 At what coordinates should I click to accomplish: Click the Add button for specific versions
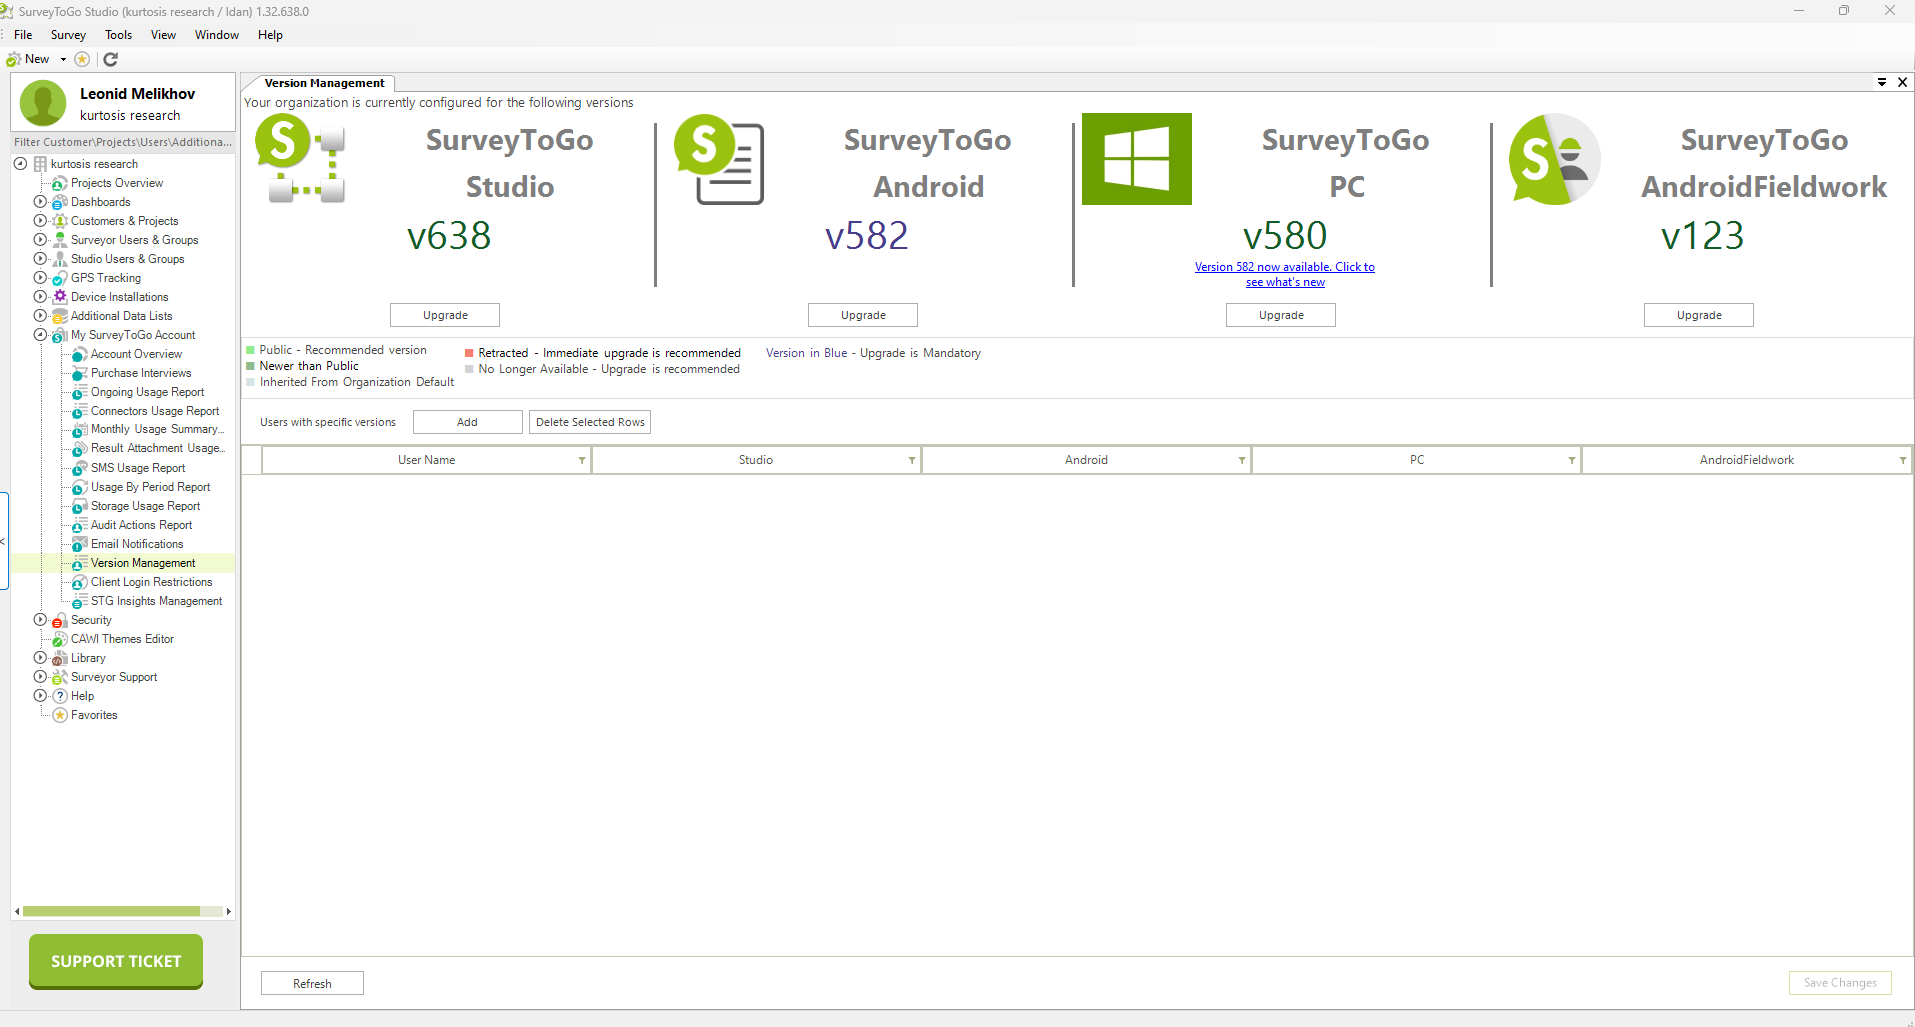pos(467,422)
